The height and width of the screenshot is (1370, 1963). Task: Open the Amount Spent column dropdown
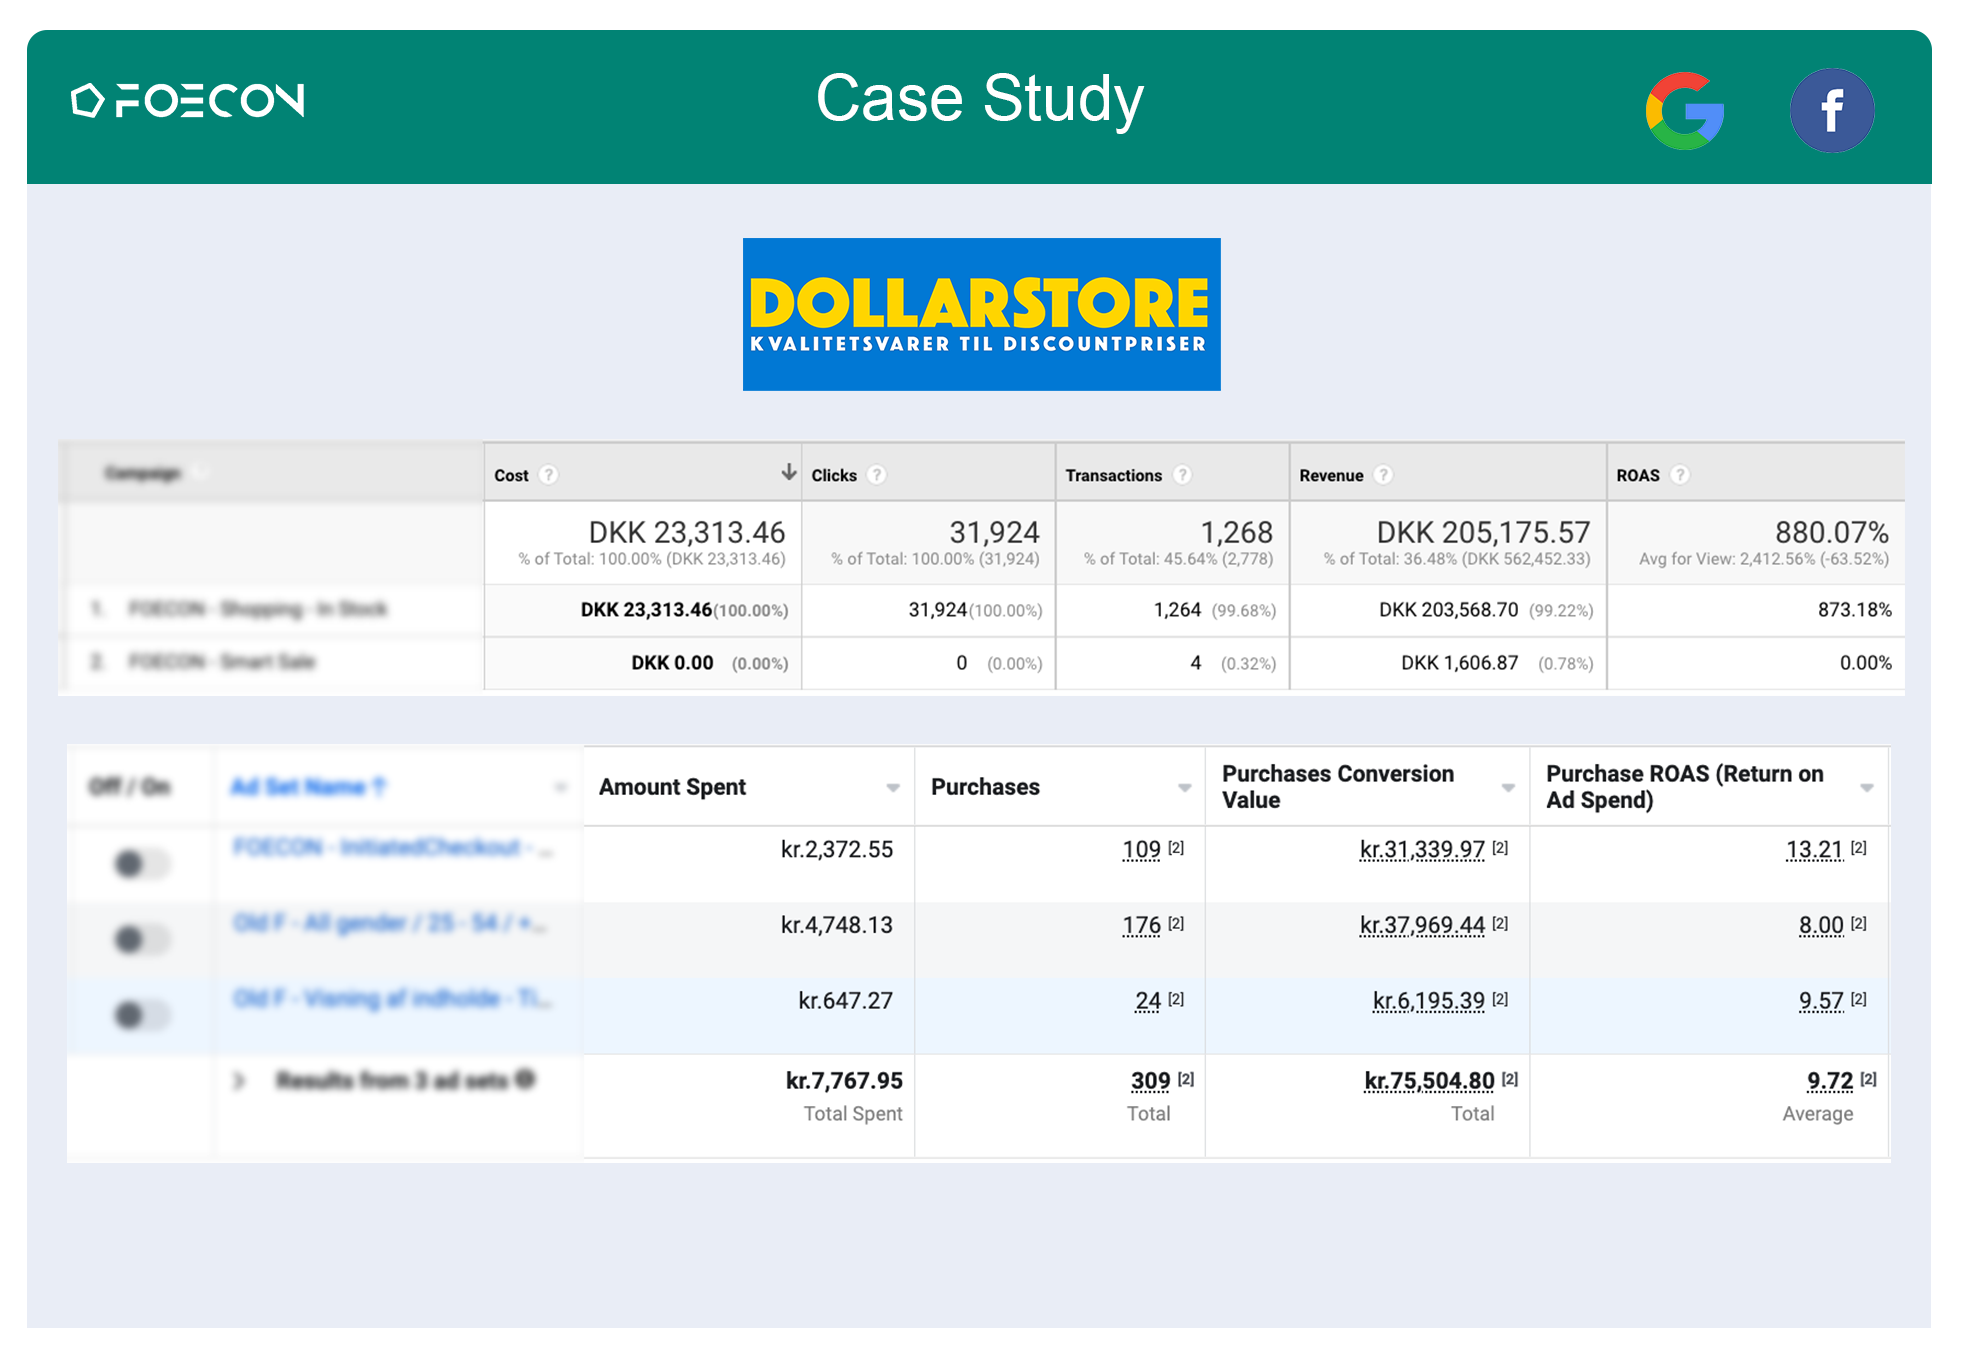[893, 788]
